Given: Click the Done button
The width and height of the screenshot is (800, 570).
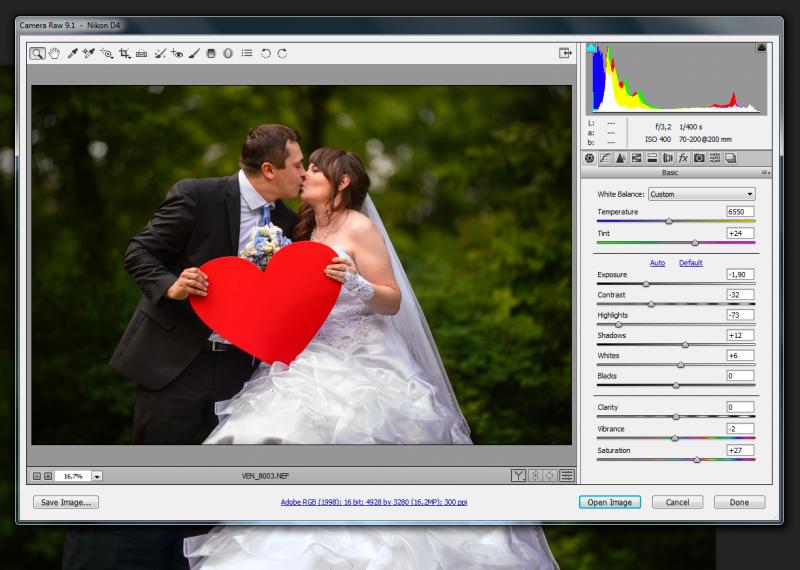Looking at the screenshot, I should click(739, 502).
